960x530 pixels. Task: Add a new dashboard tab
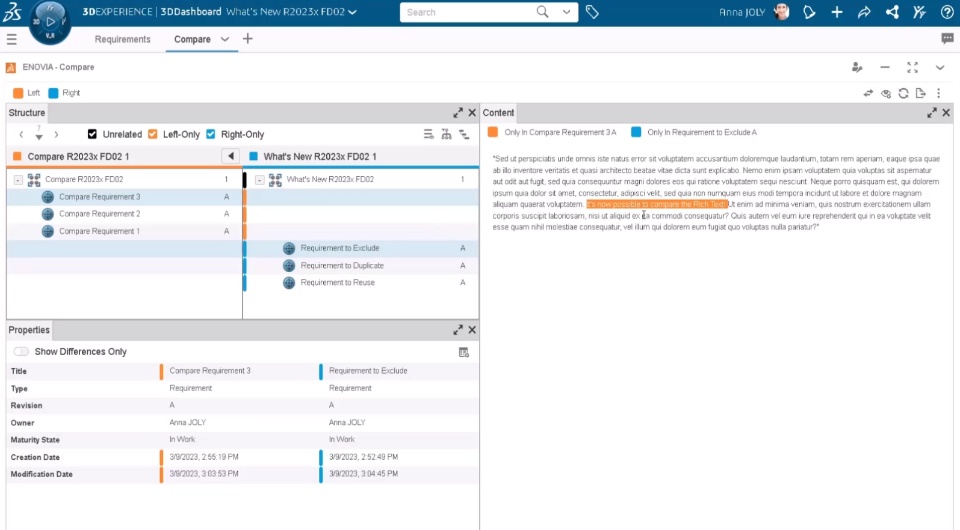(247, 39)
